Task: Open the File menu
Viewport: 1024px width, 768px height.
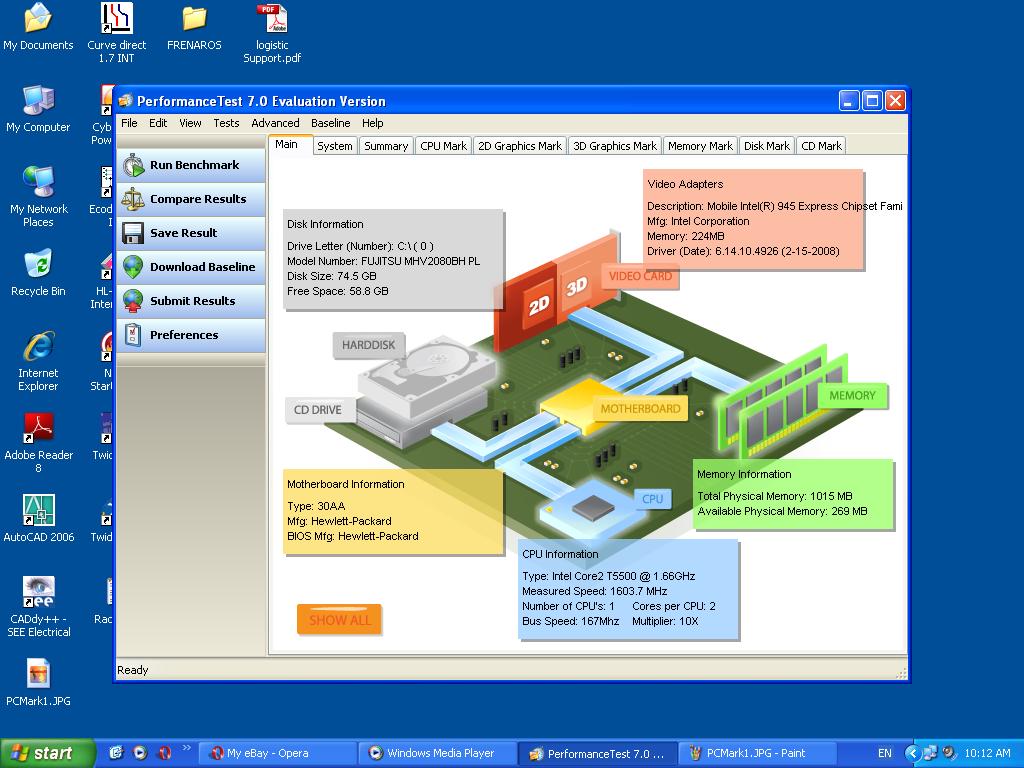Action: coord(129,123)
